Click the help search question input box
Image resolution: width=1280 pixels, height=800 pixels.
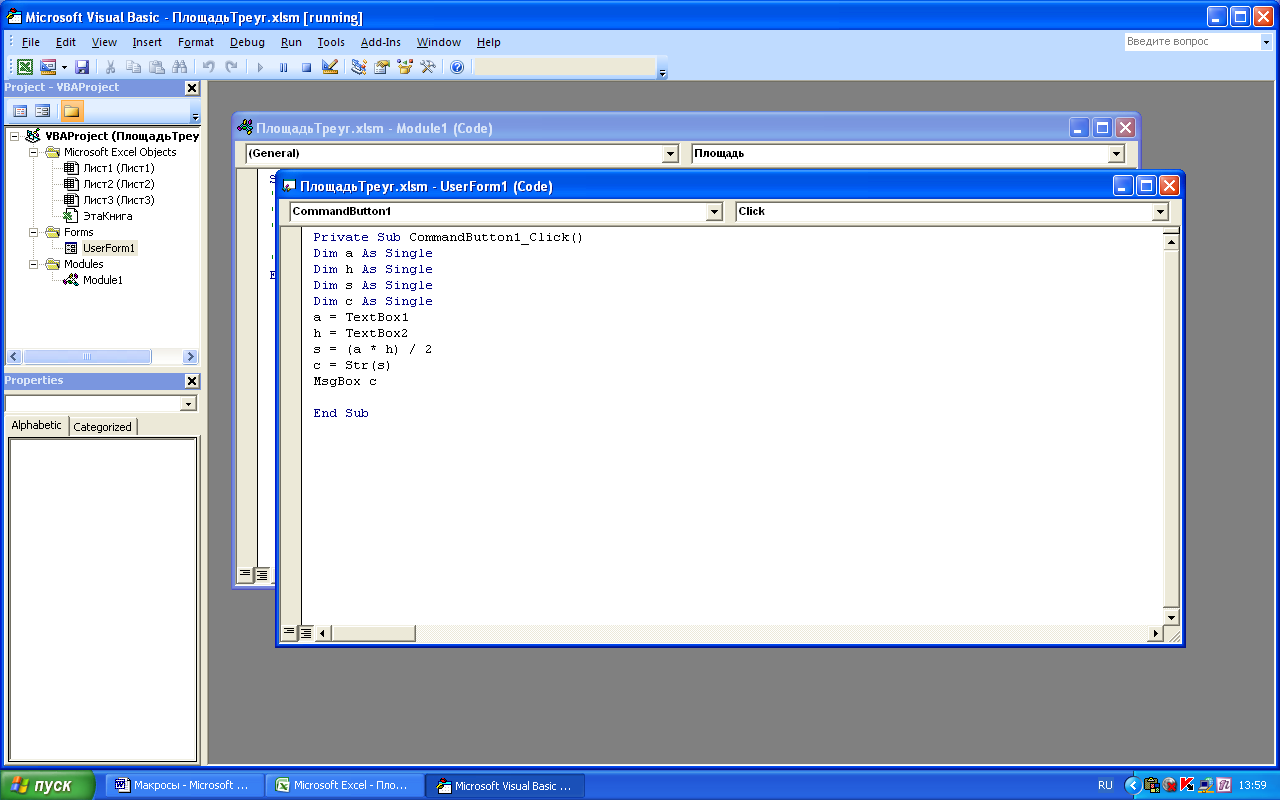(x=1190, y=42)
